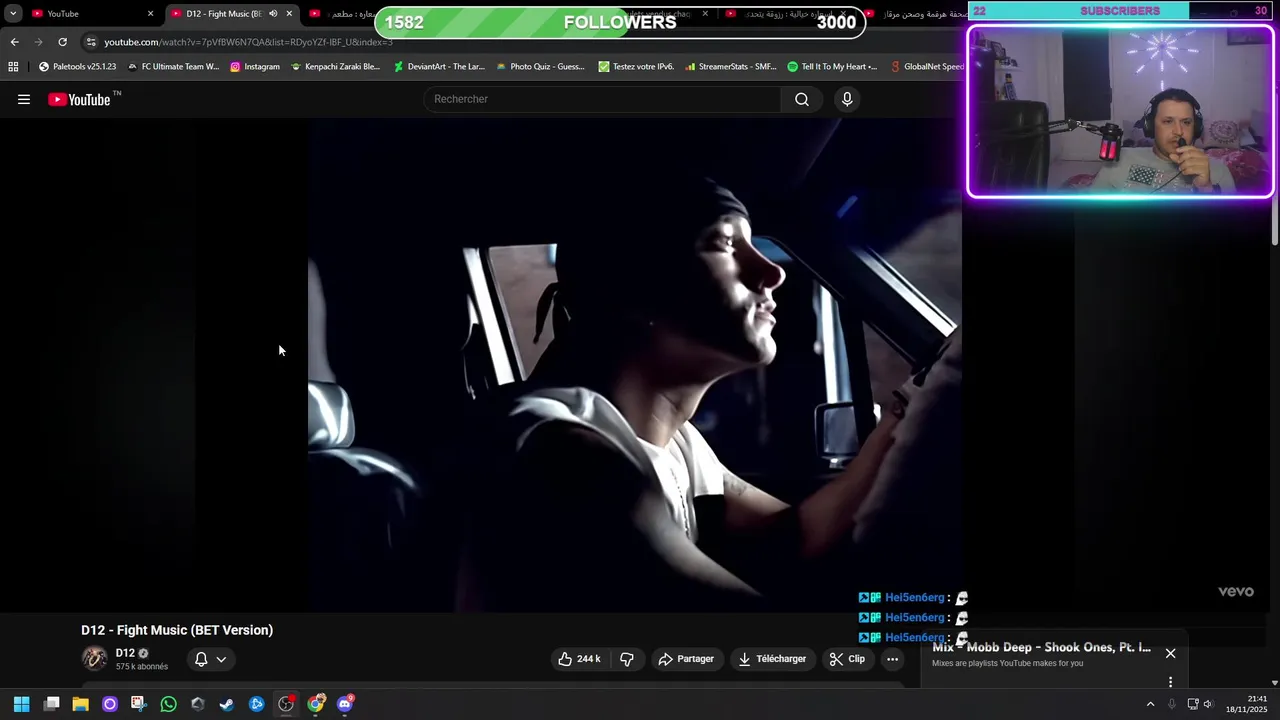Switch to Chrome in the taskbar
This screenshot has height=720, width=1280.
click(316, 704)
